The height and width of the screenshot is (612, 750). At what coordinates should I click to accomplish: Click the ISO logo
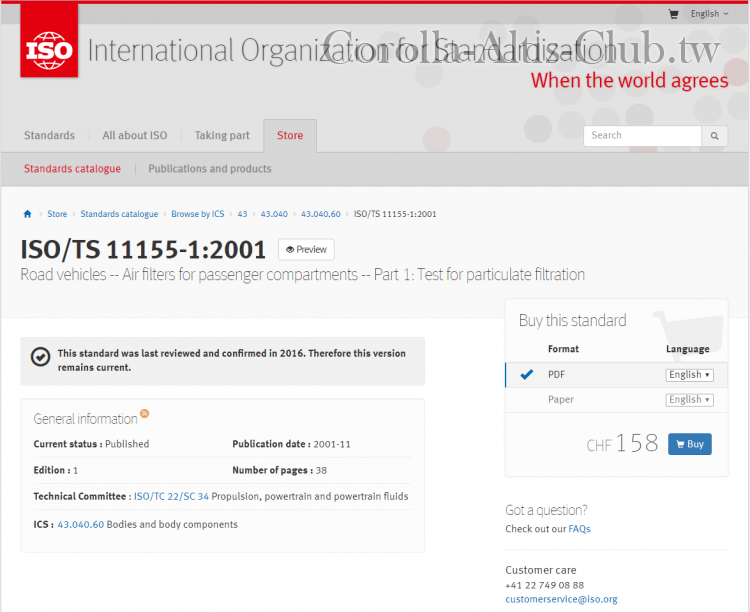pyautogui.click(x=49, y=42)
